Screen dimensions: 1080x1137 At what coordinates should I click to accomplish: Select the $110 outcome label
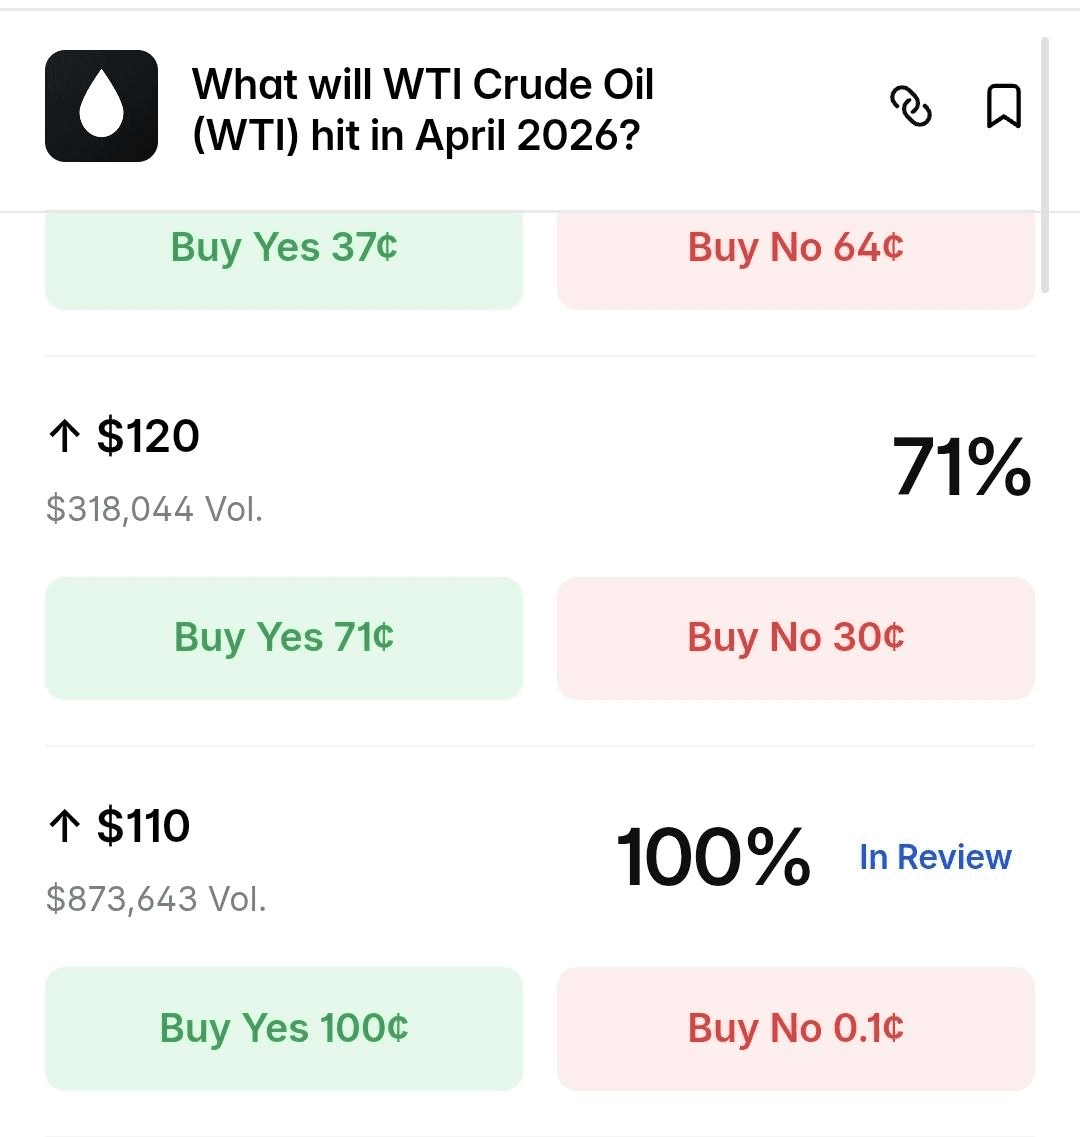tap(143, 826)
